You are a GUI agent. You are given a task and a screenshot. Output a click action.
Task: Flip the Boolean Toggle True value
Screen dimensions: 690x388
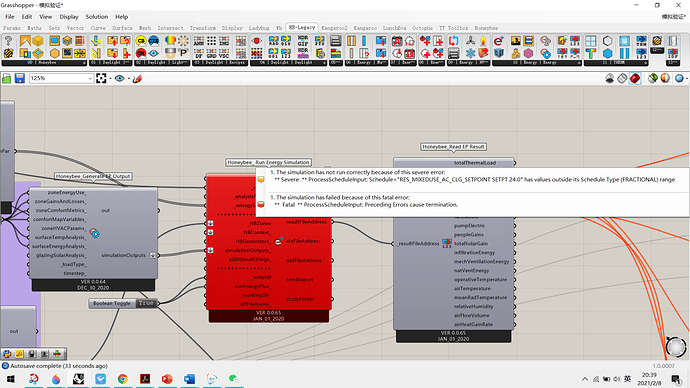(x=146, y=303)
